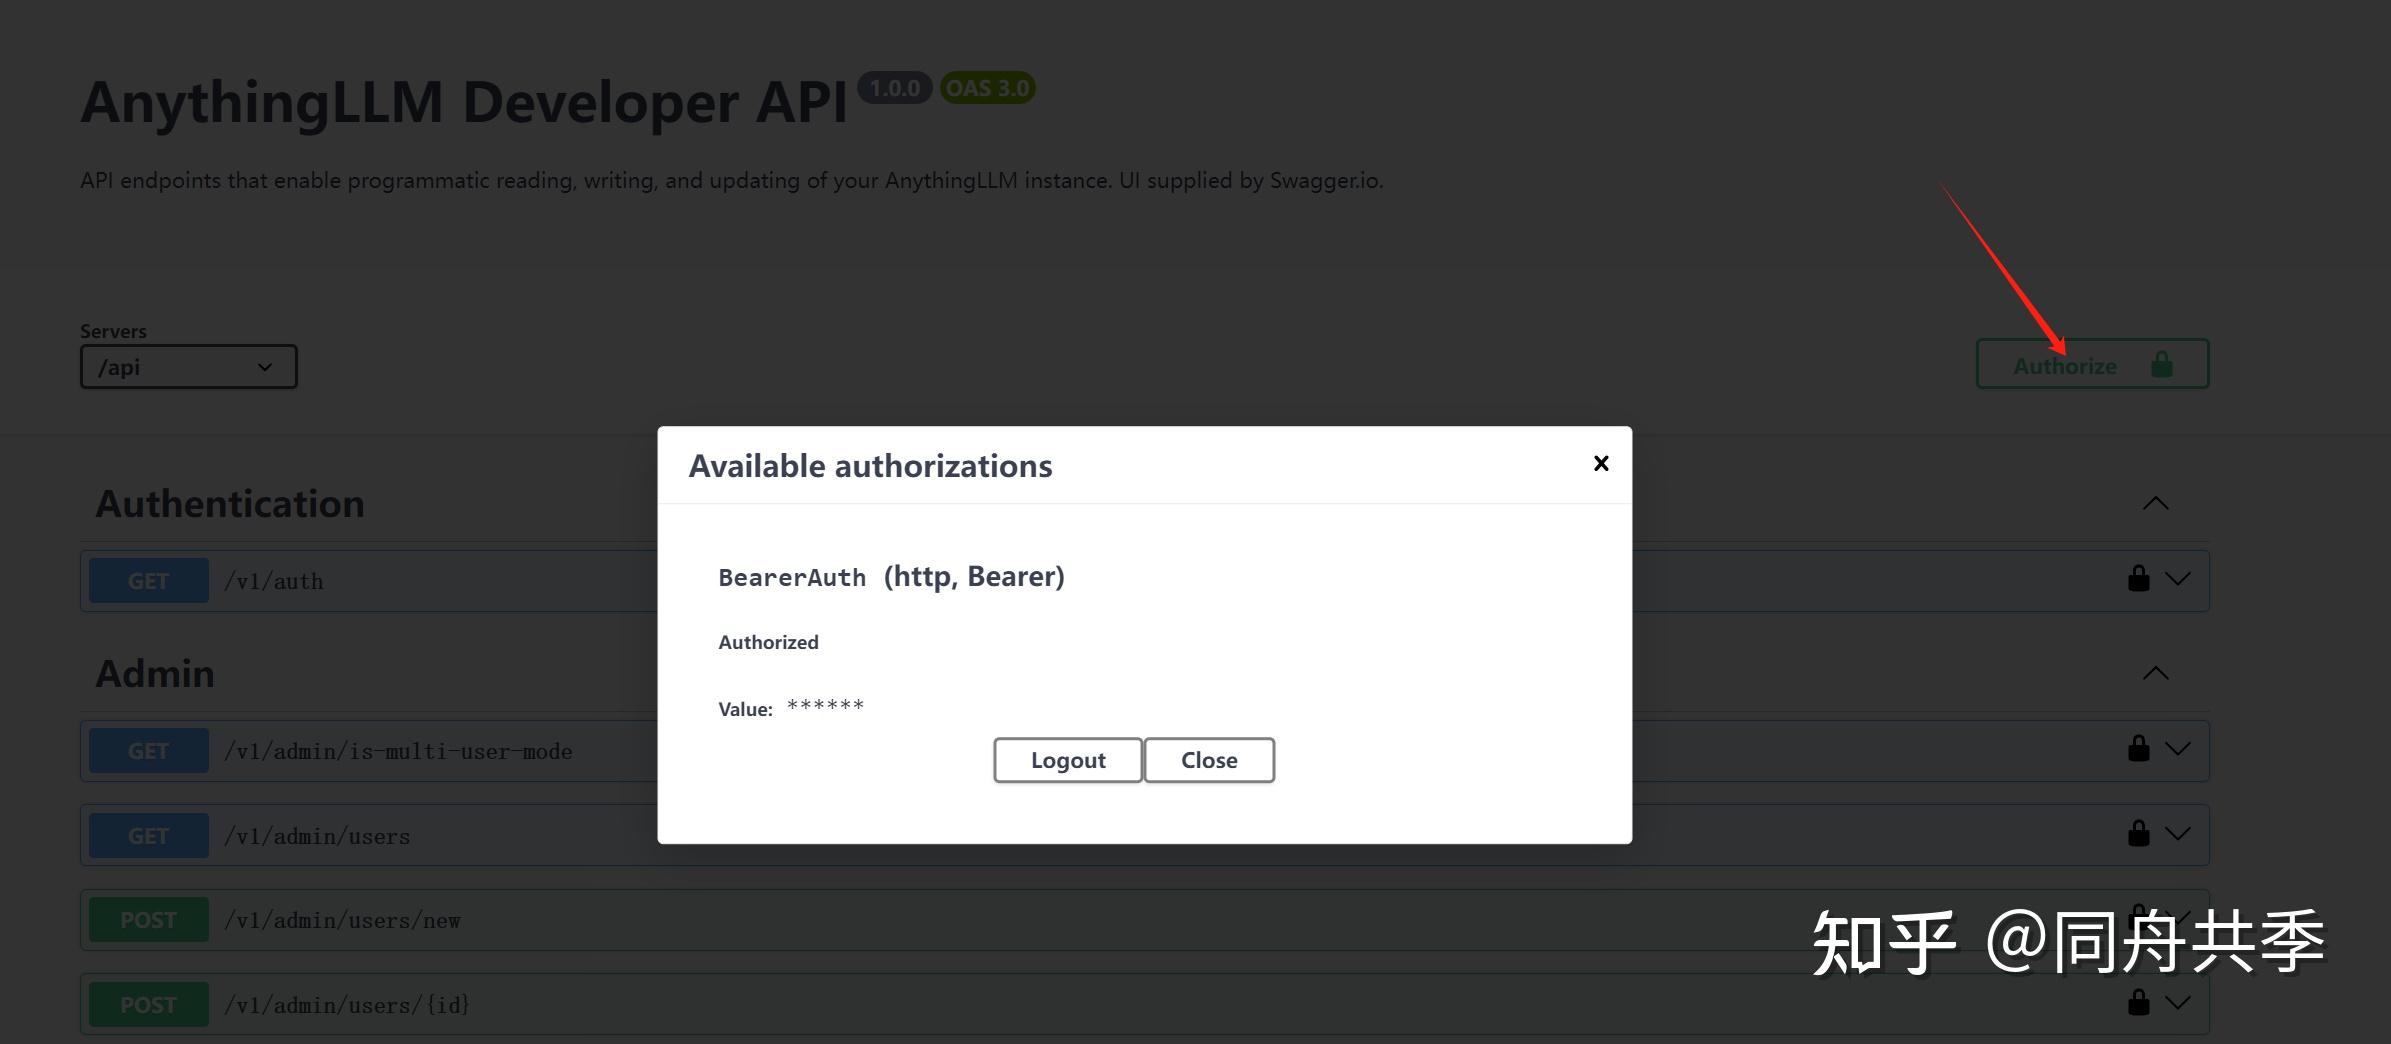Select the /v1/admin/is-multi-user-mode path text

tap(398, 752)
